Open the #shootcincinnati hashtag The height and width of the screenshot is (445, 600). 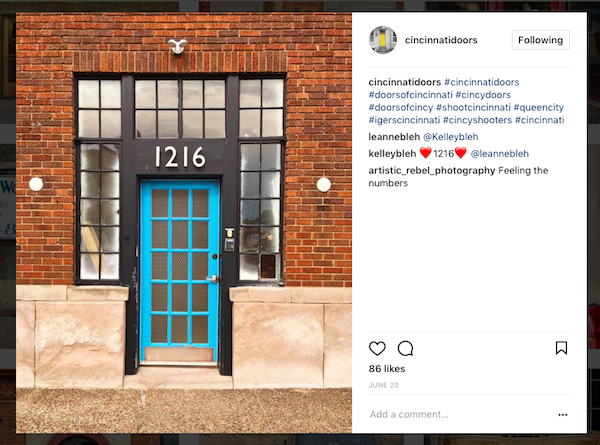point(473,108)
